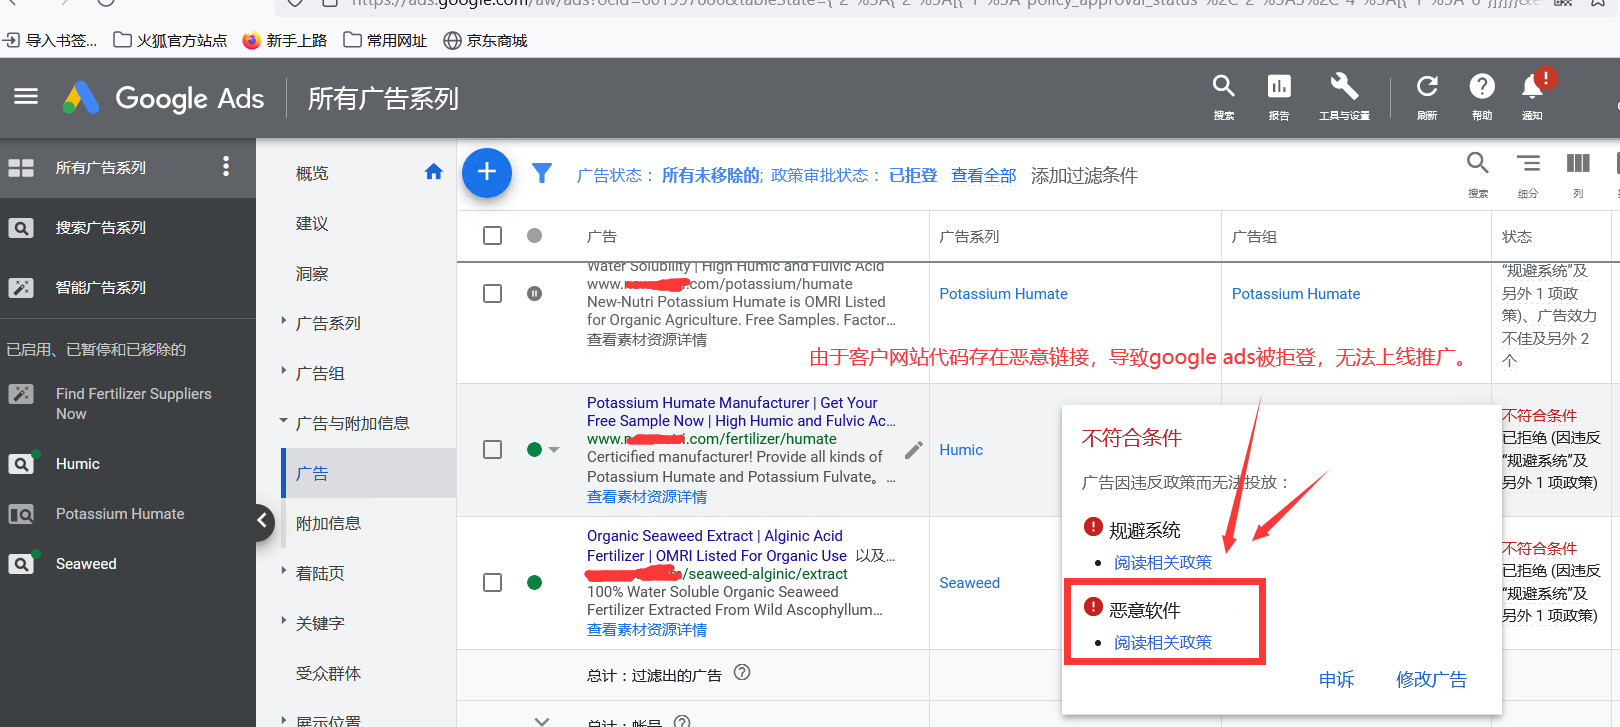
Task: Open 新手上路 bookmark
Action: (285, 40)
